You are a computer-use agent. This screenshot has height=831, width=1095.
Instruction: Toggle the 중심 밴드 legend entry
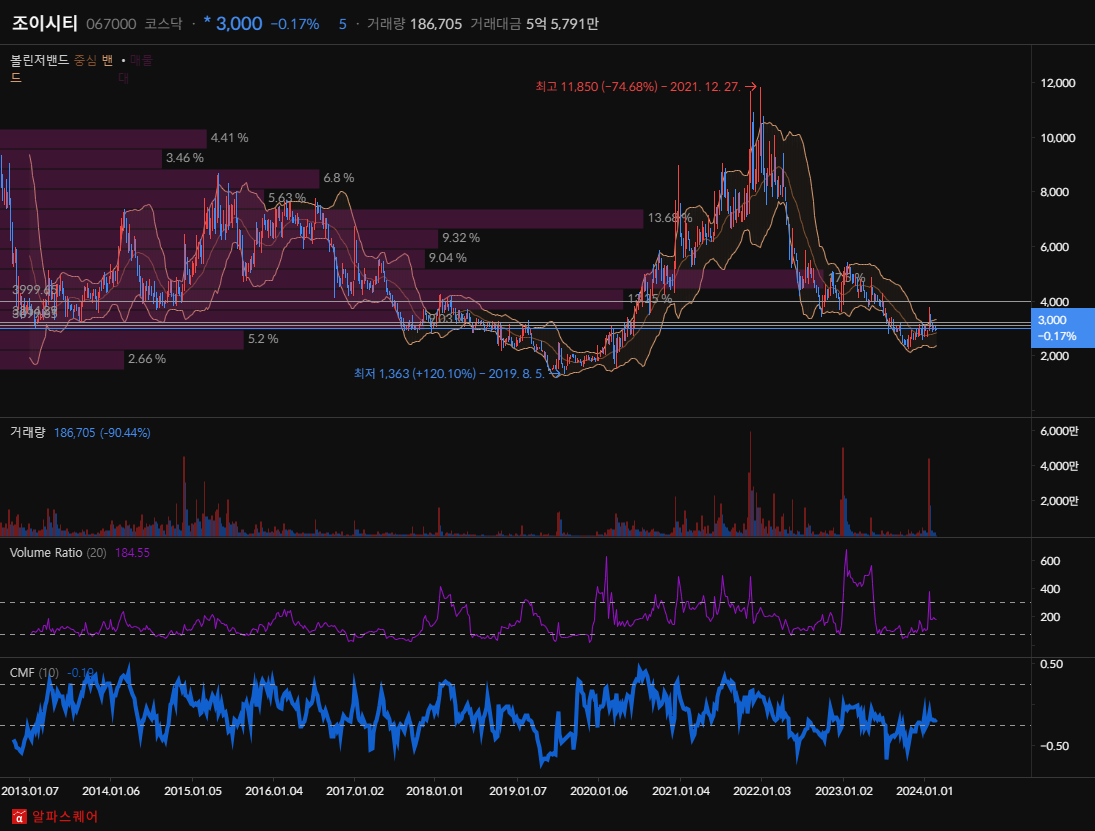(93, 61)
